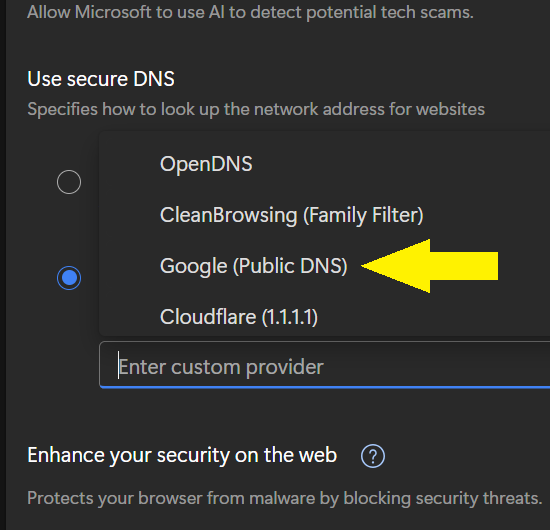The width and height of the screenshot is (550, 530).
Task: Click the (Public DNS) label beside Google
Action: (290, 266)
